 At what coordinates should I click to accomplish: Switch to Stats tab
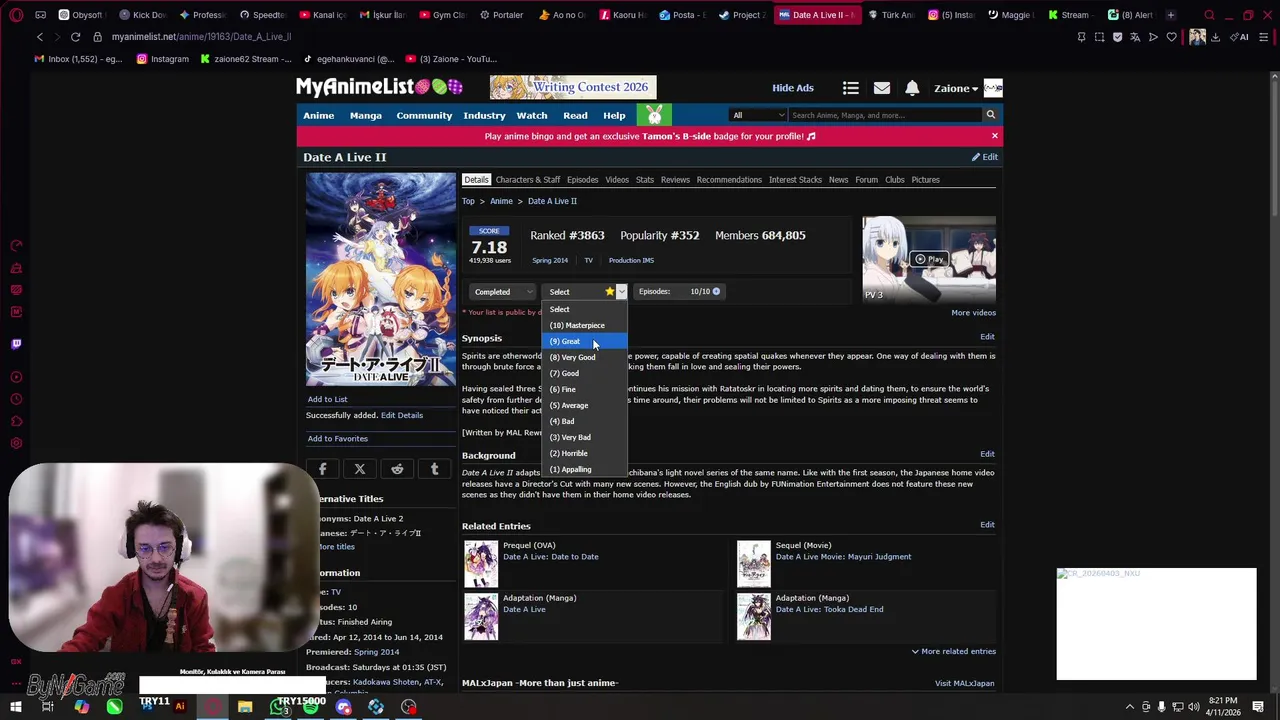(x=645, y=180)
